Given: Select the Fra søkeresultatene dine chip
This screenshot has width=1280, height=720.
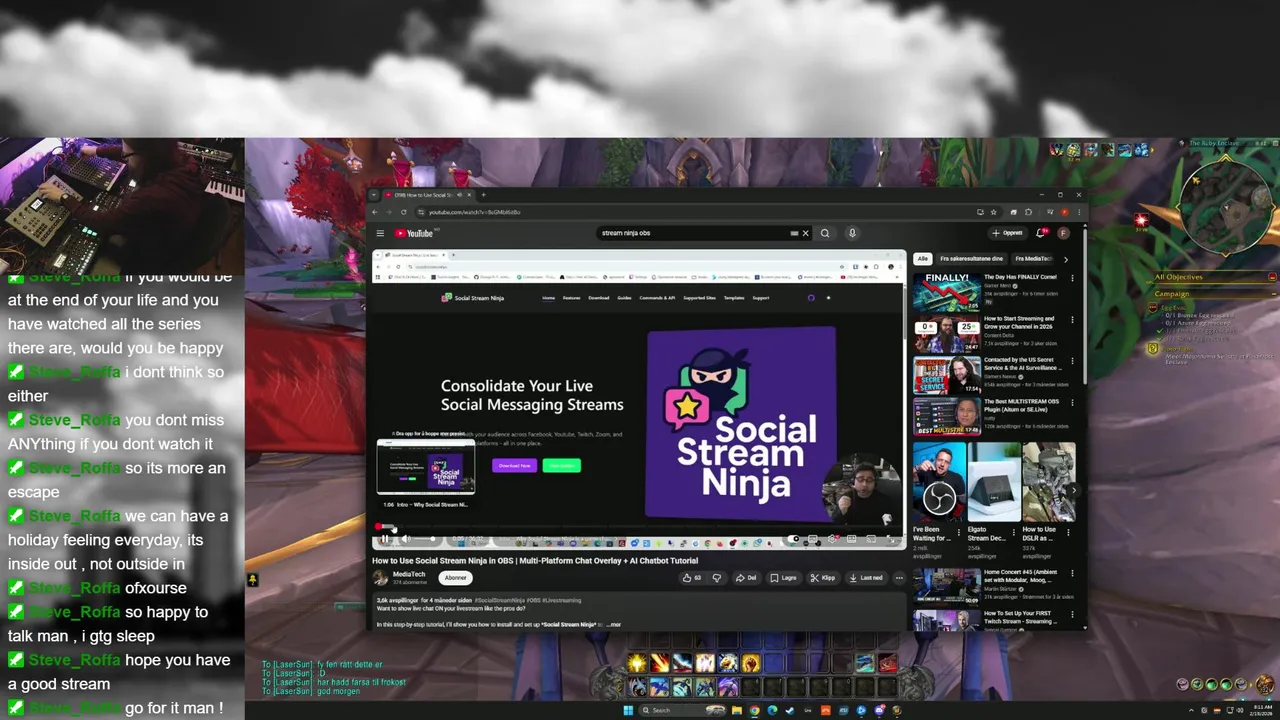Looking at the screenshot, I should (972, 259).
